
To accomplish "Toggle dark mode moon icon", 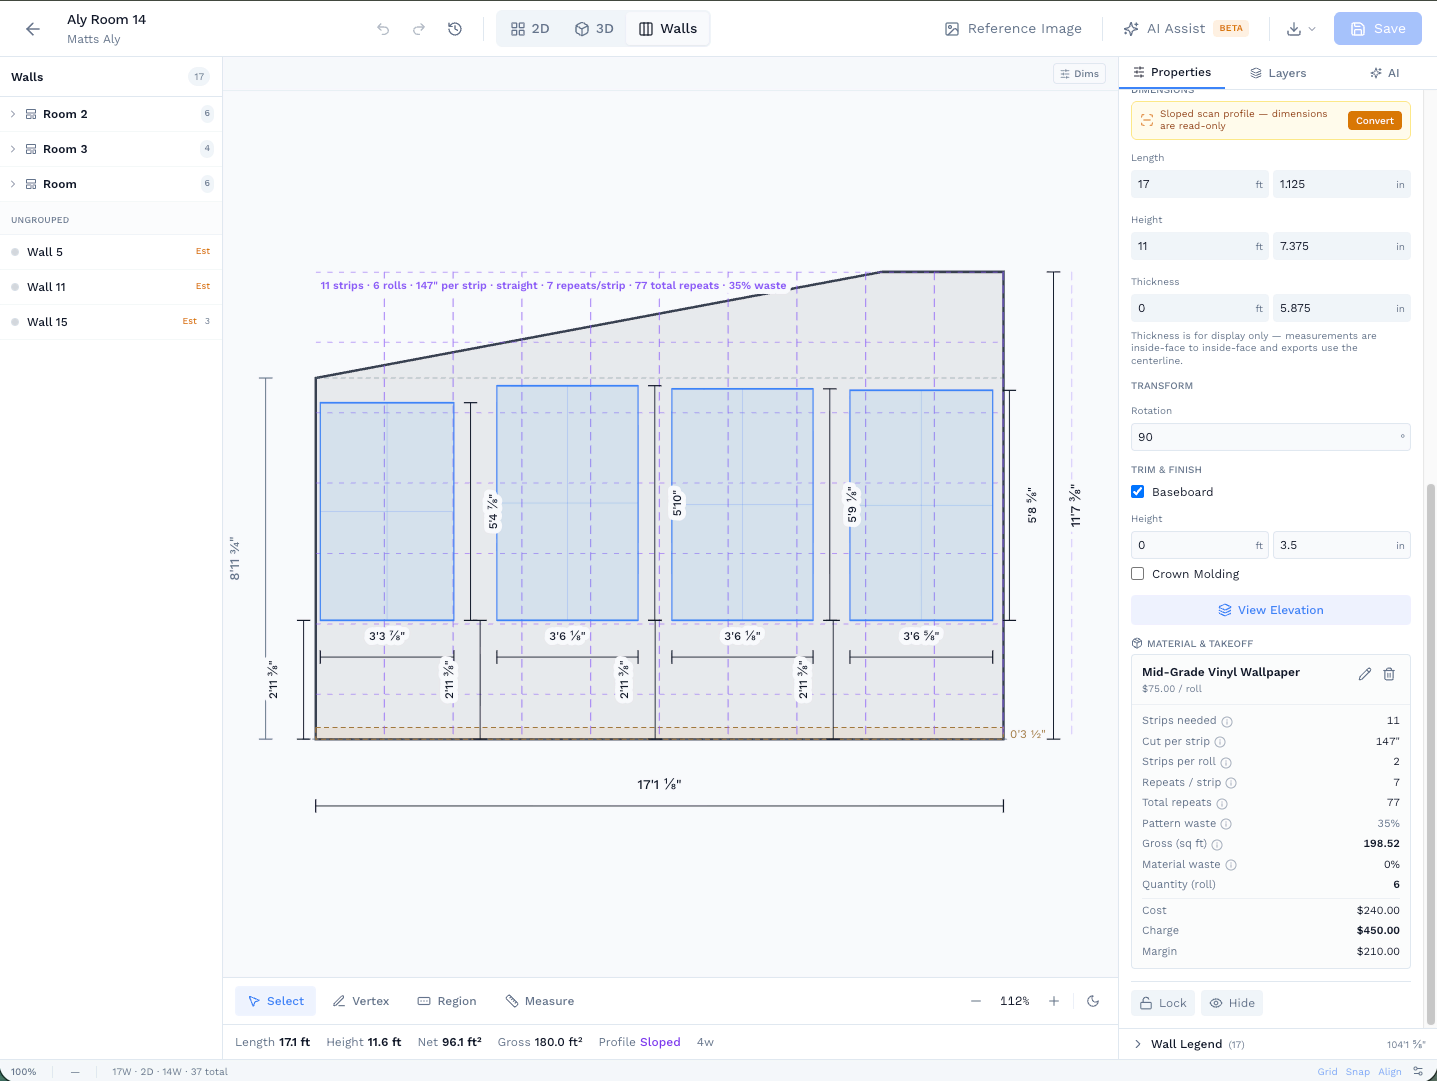I will tap(1093, 1001).
